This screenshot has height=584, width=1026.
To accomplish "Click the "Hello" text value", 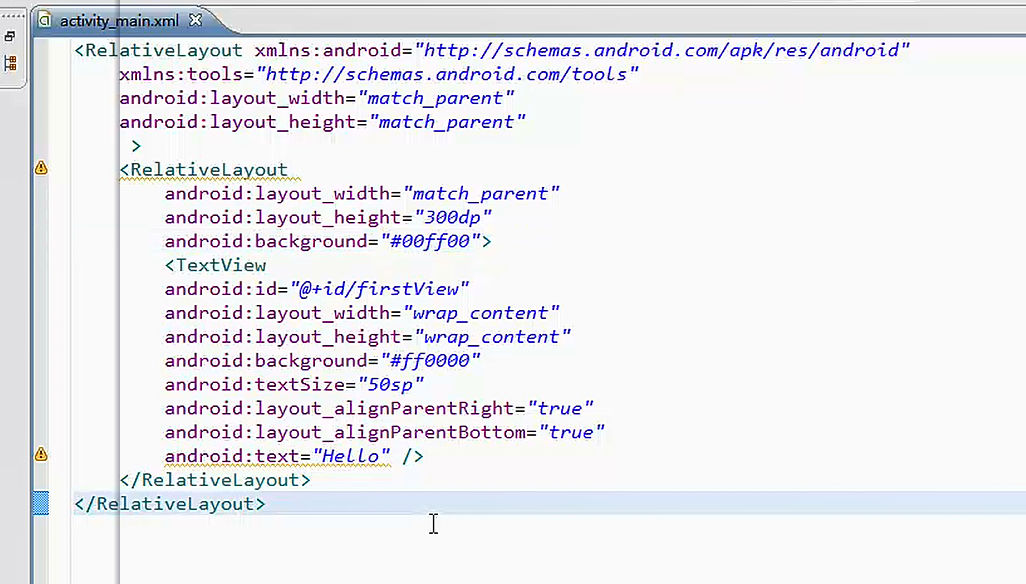I will (x=351, y=456).
